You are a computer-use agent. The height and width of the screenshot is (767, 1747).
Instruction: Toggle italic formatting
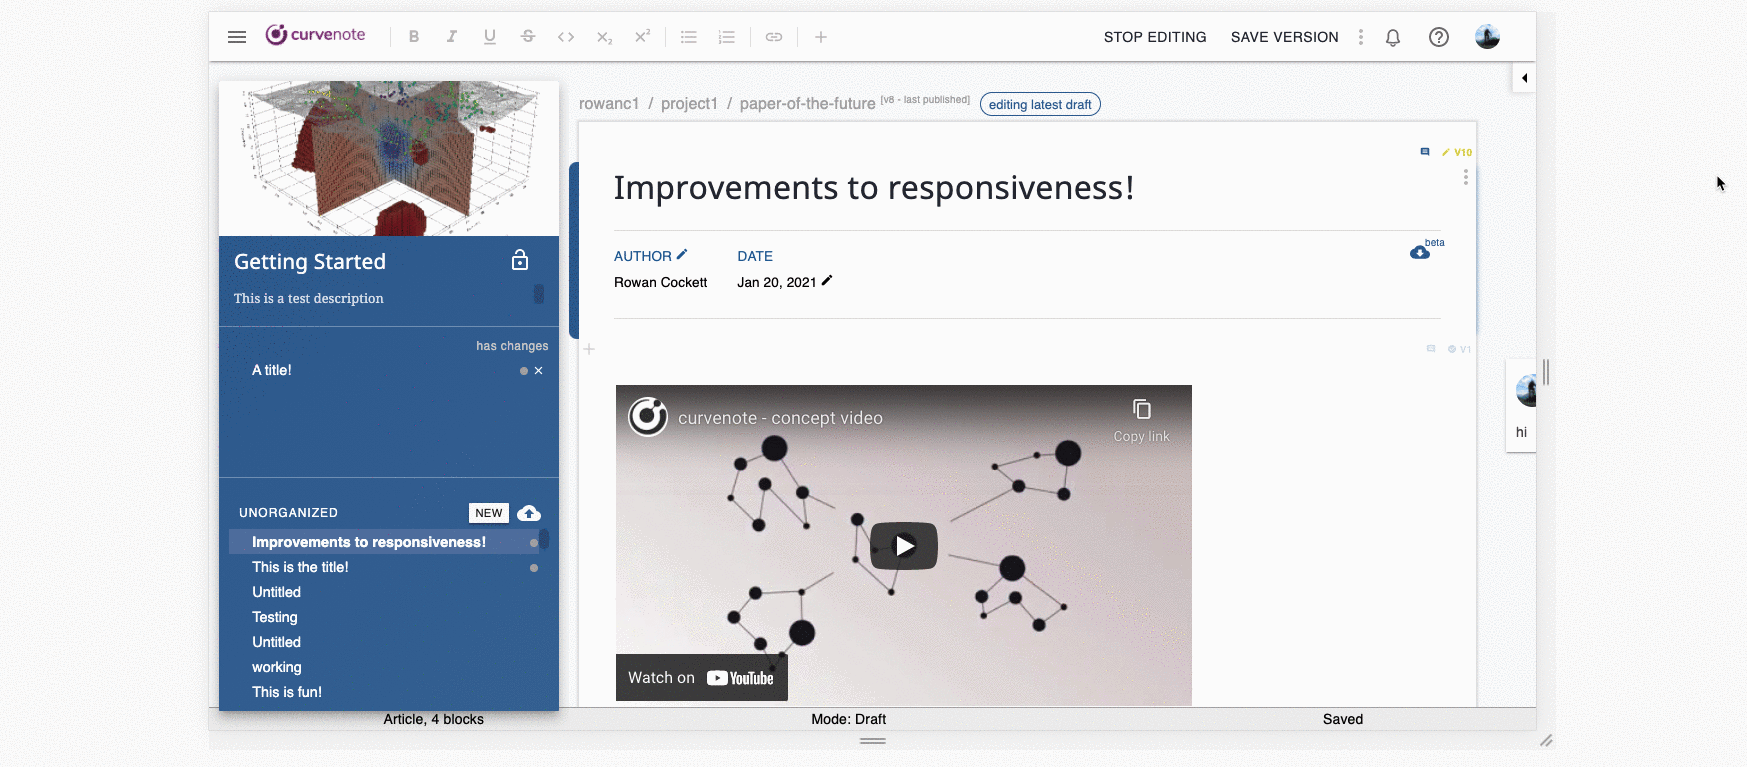point(452,37)
